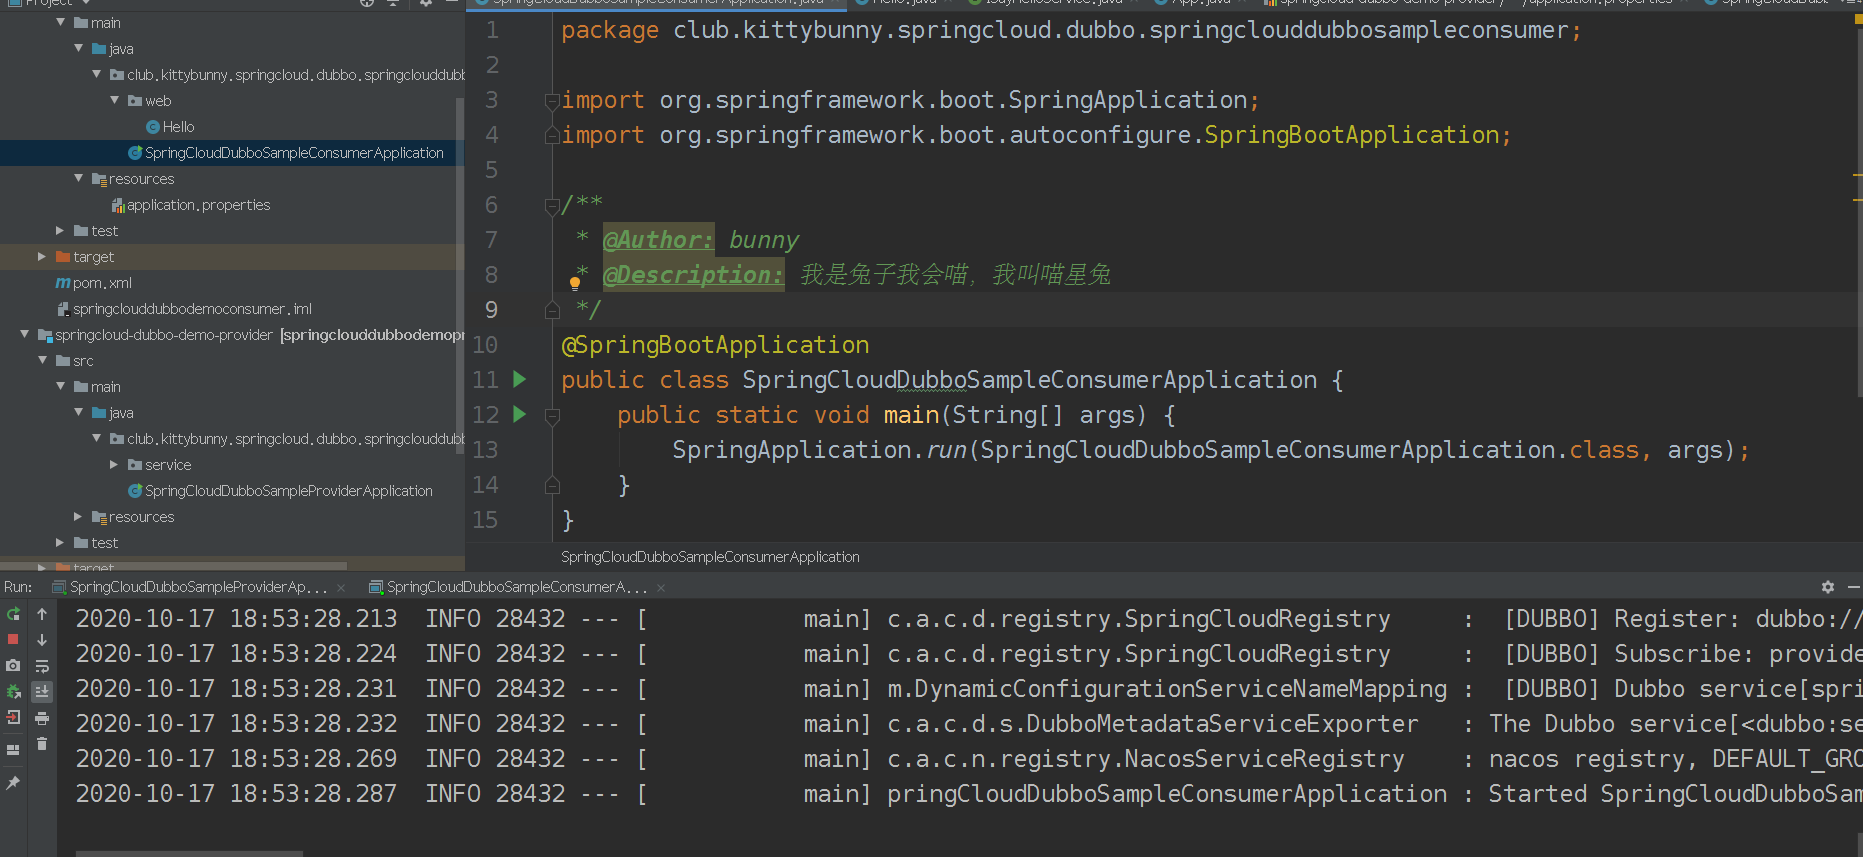Click the yellow intention bulb on line 8
Image resolution: width=1863 pixels, height=857 pixels.
[575, 284]
